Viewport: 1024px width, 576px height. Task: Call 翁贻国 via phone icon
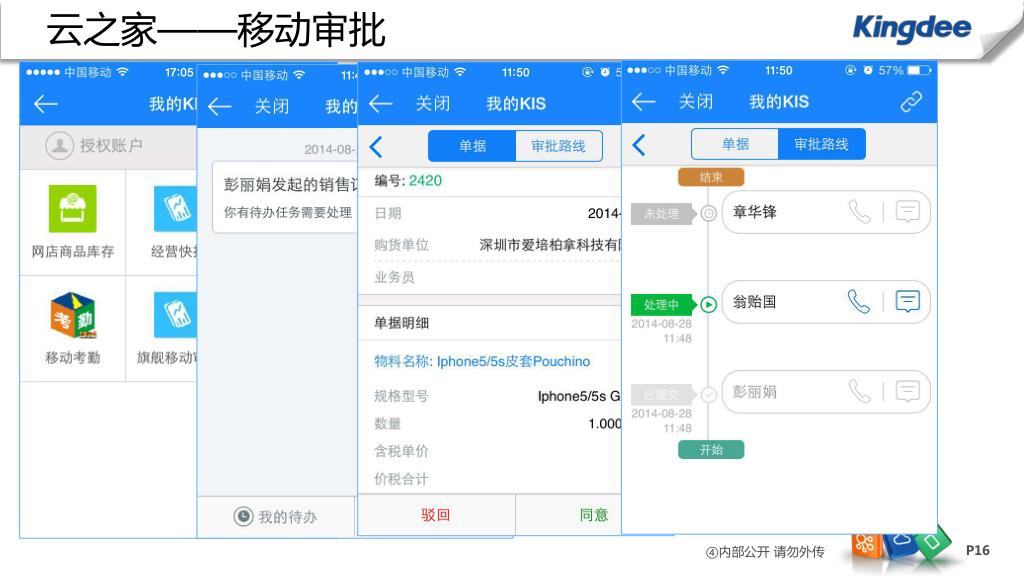[x=859, y=301]
